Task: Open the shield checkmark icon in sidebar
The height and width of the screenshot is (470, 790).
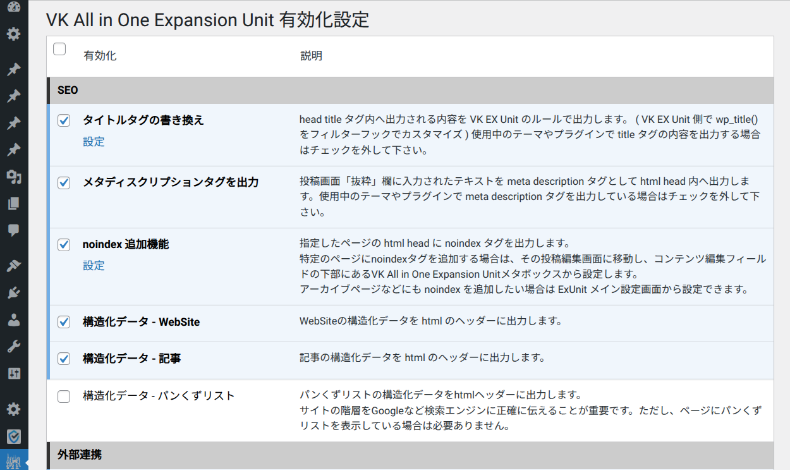Action: pos(14,436)
